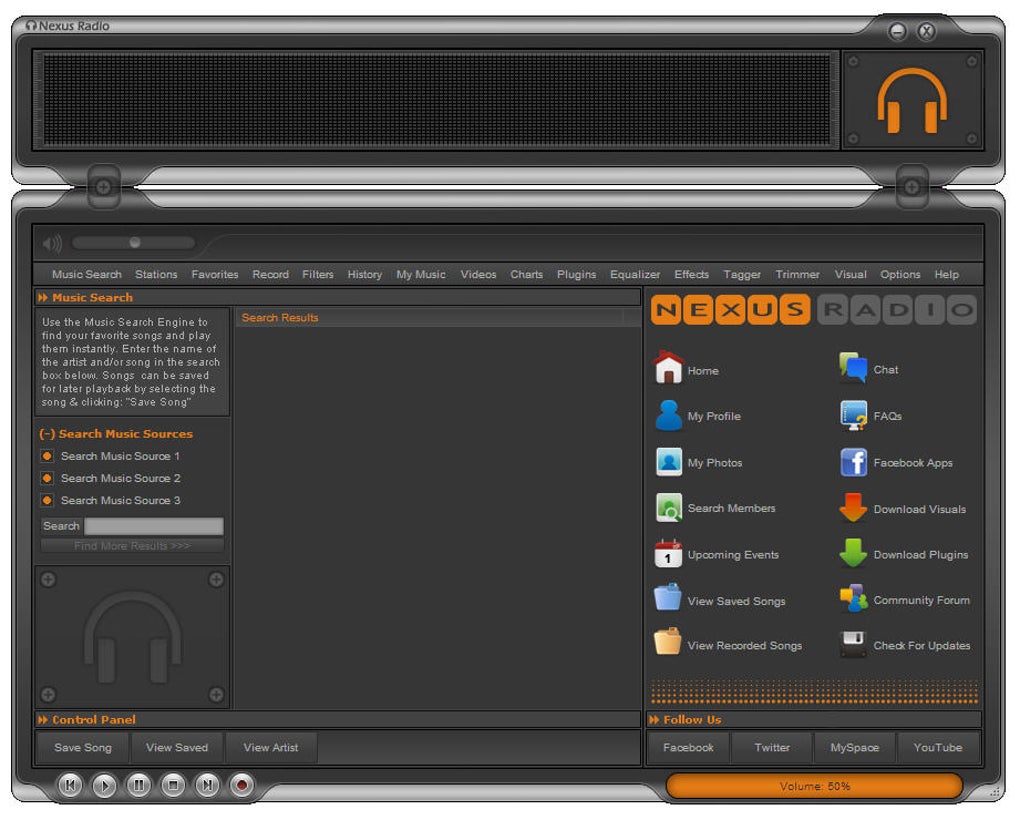Click the View Artist button
The height and width of the screenshot is (820, 1020).
(271, 747)
